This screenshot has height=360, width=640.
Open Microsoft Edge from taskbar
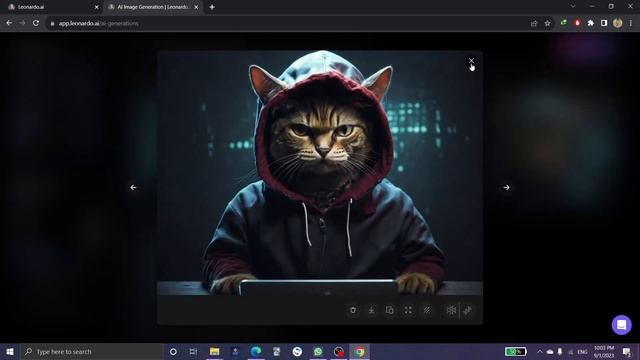(256, 351)
